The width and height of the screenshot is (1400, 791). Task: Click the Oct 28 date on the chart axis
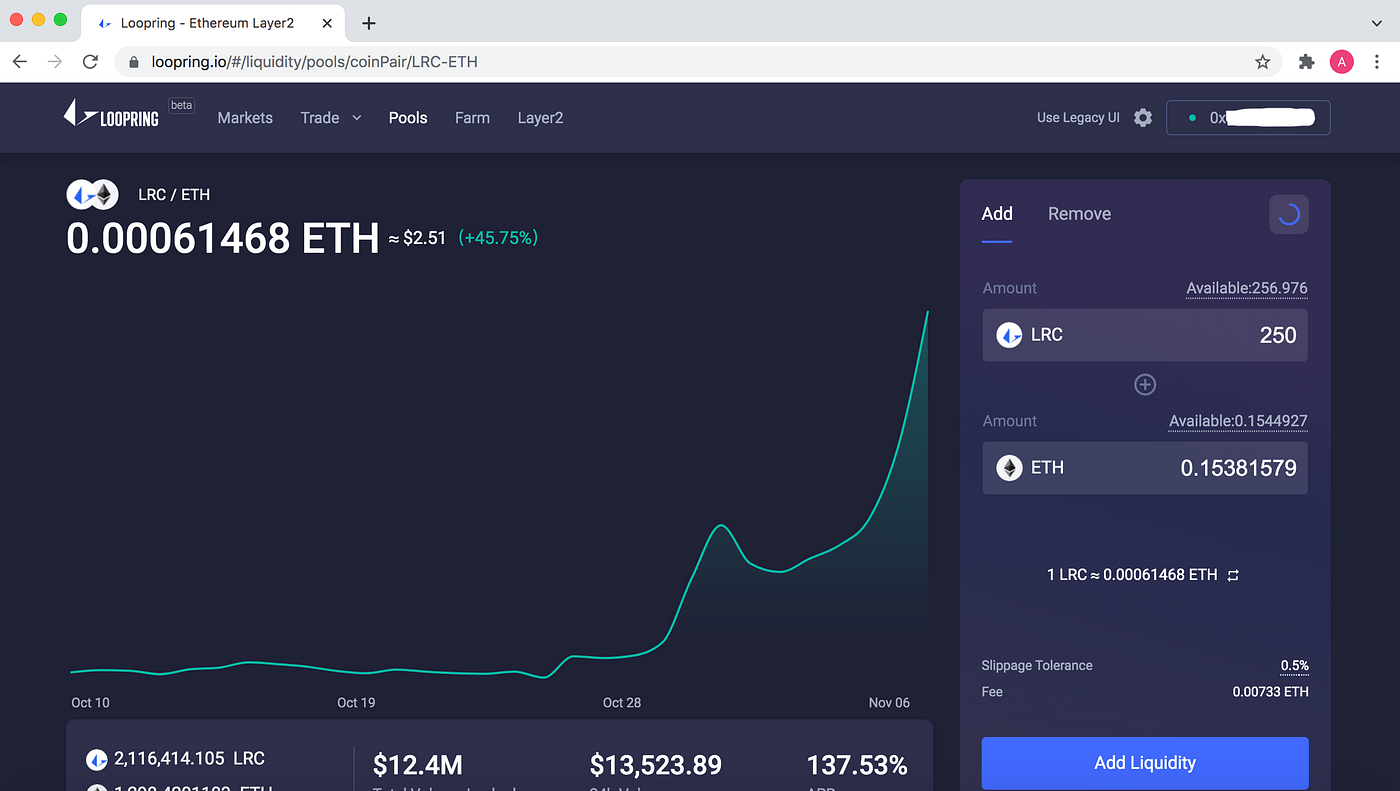(622, 703)
